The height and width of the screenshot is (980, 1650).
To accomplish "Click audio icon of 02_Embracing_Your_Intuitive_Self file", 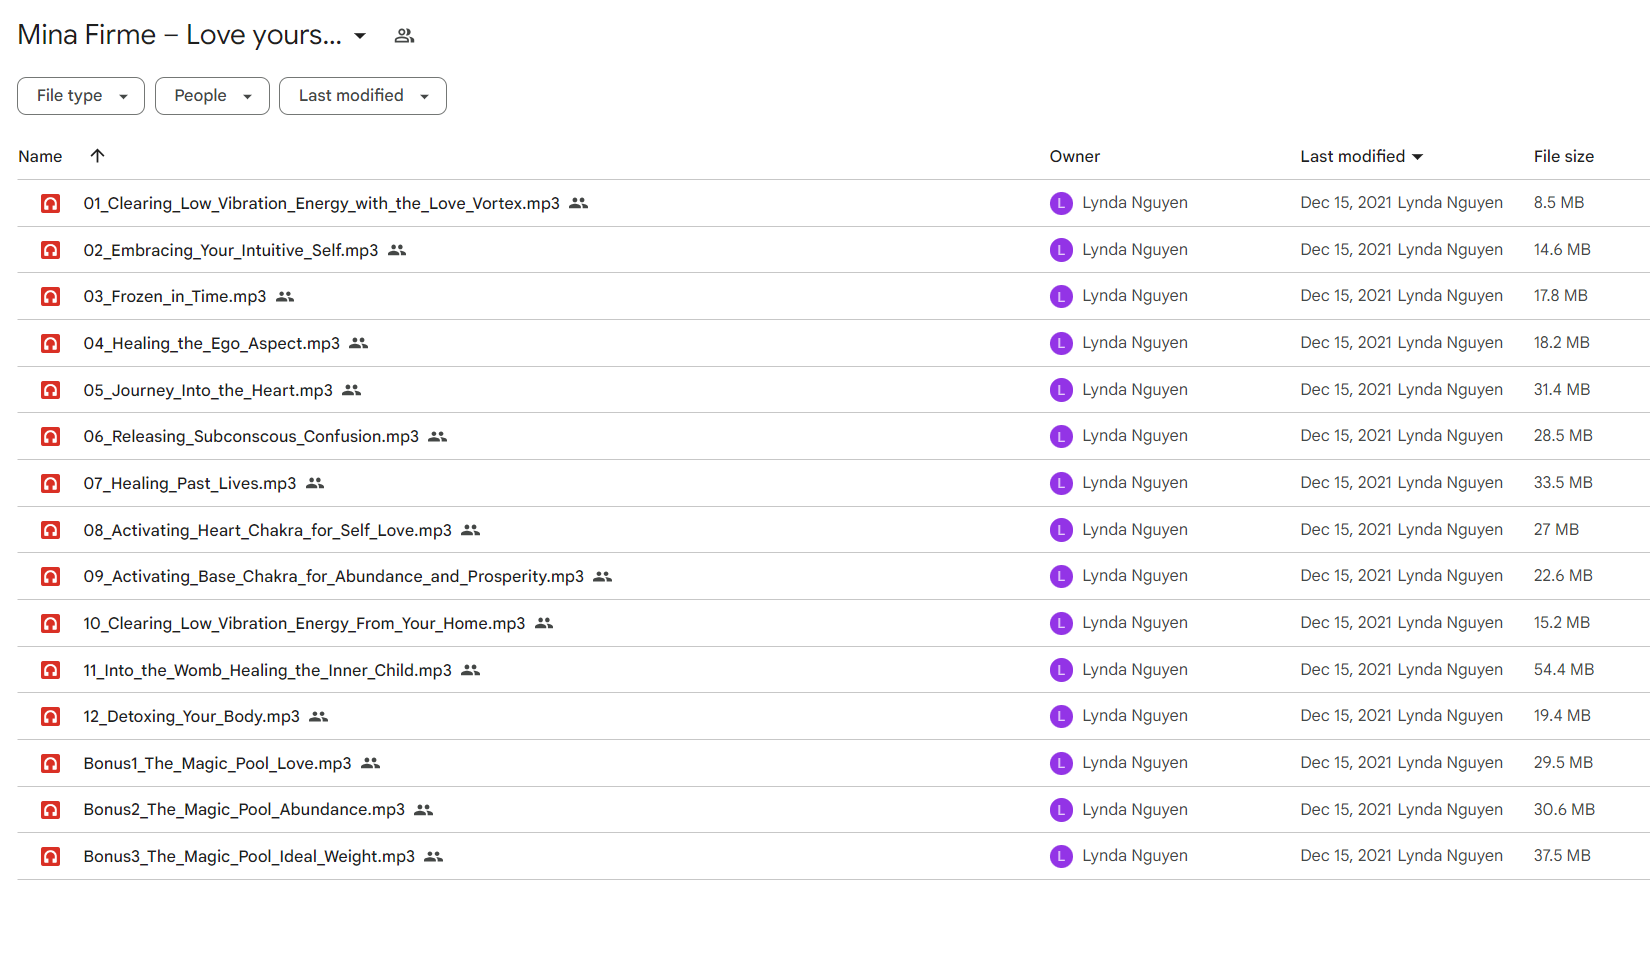I will point(50,250).
